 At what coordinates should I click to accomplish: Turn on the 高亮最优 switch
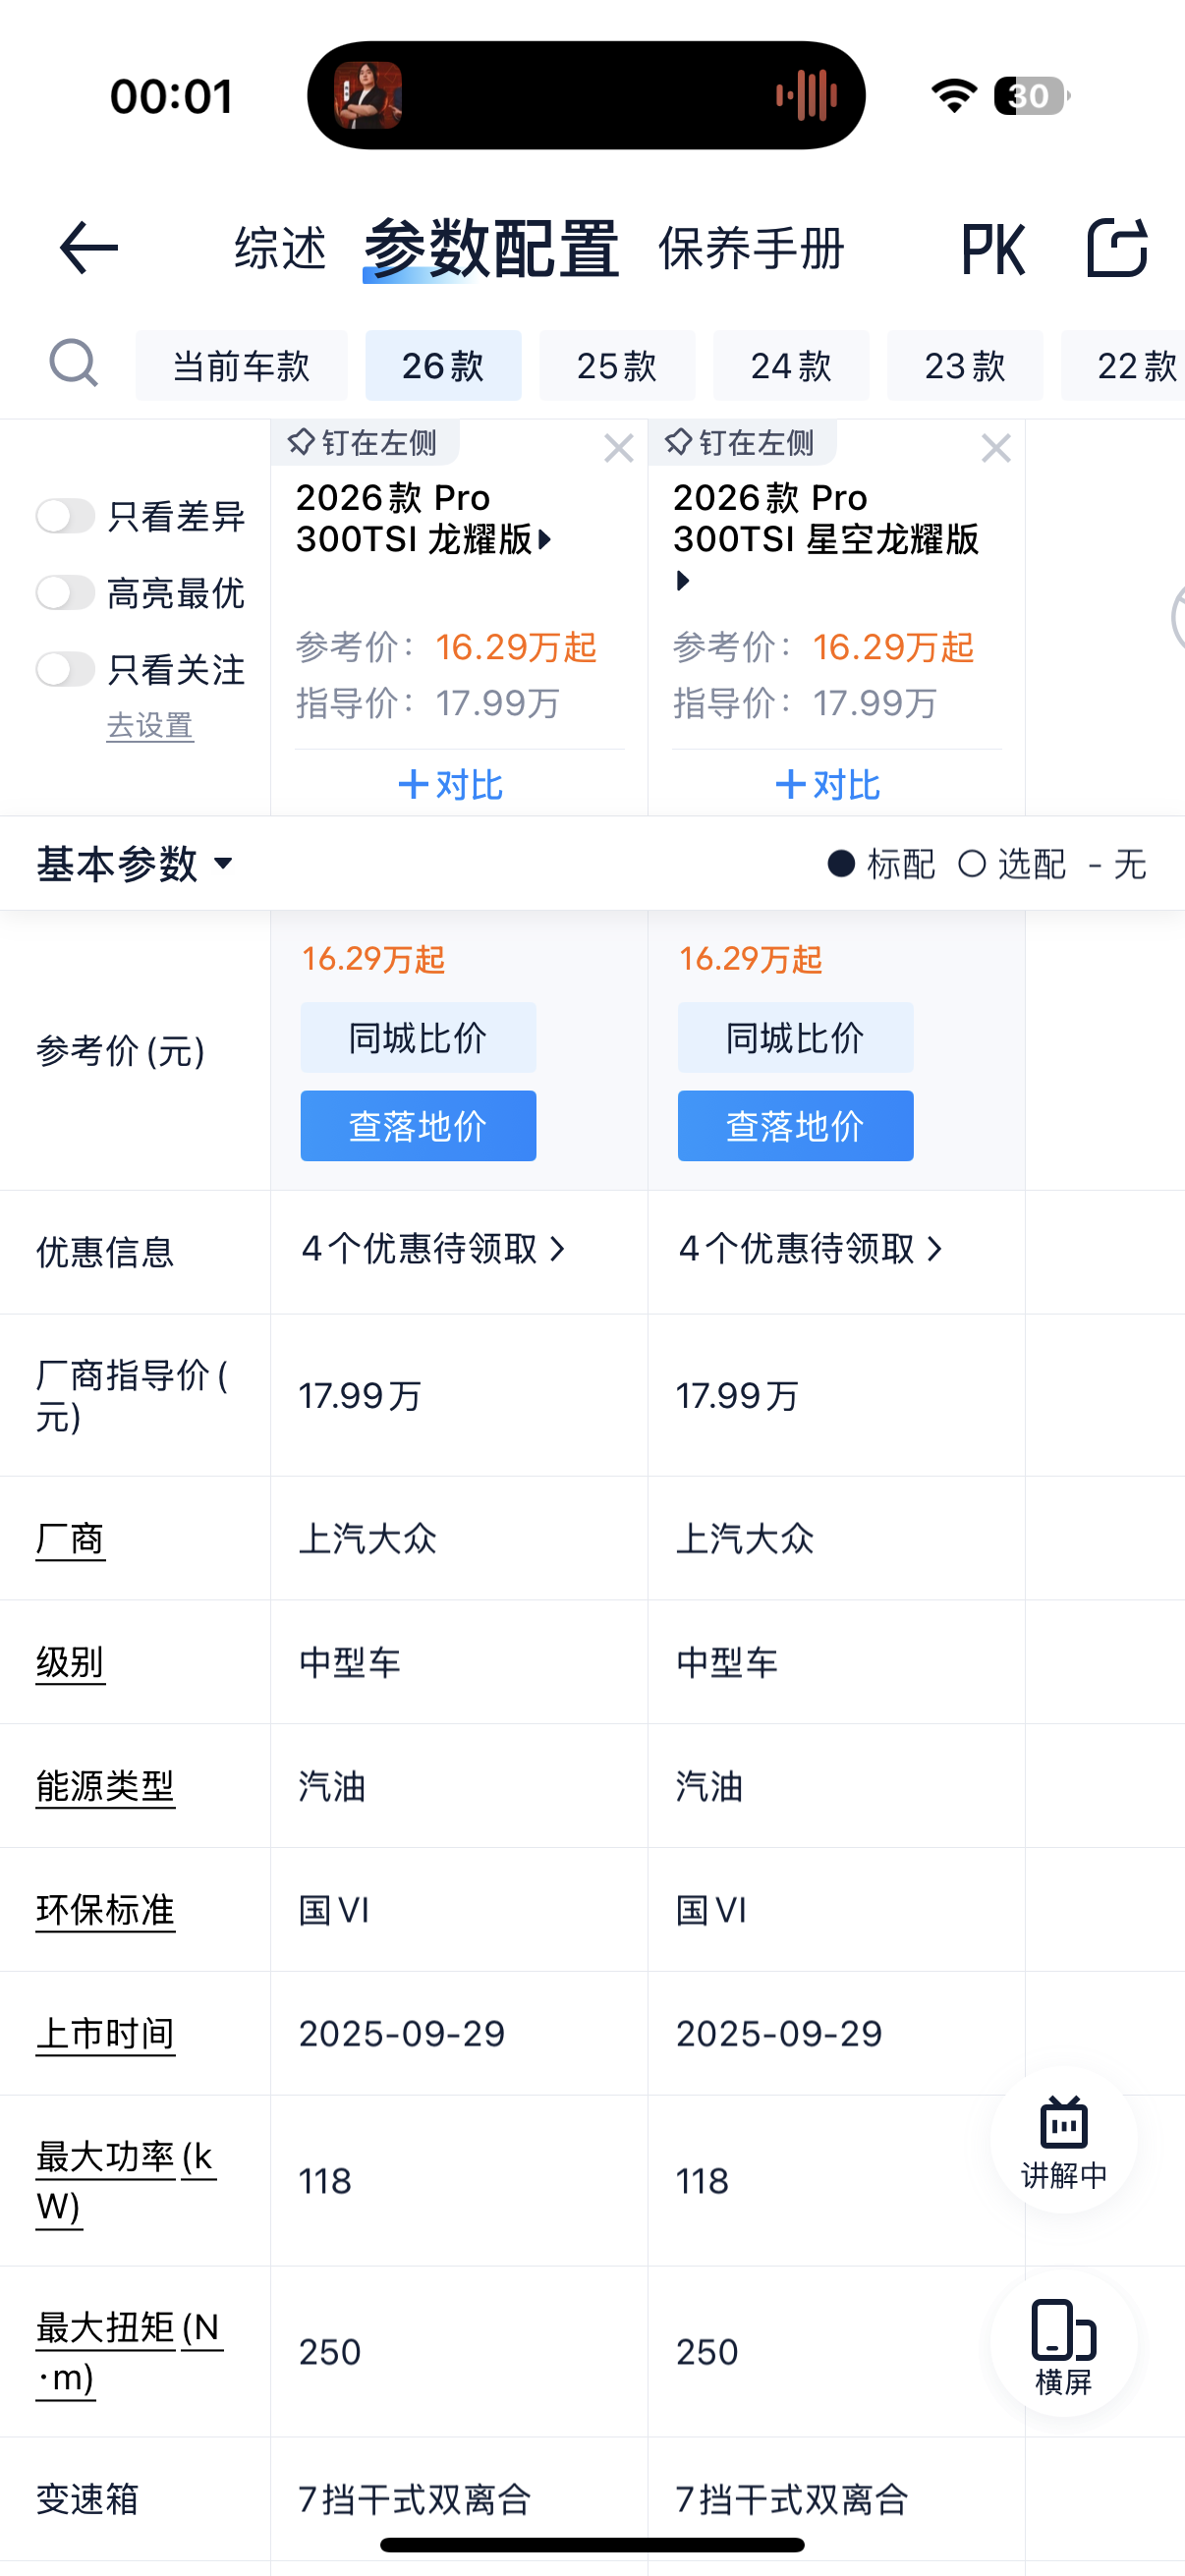[66, 592]
